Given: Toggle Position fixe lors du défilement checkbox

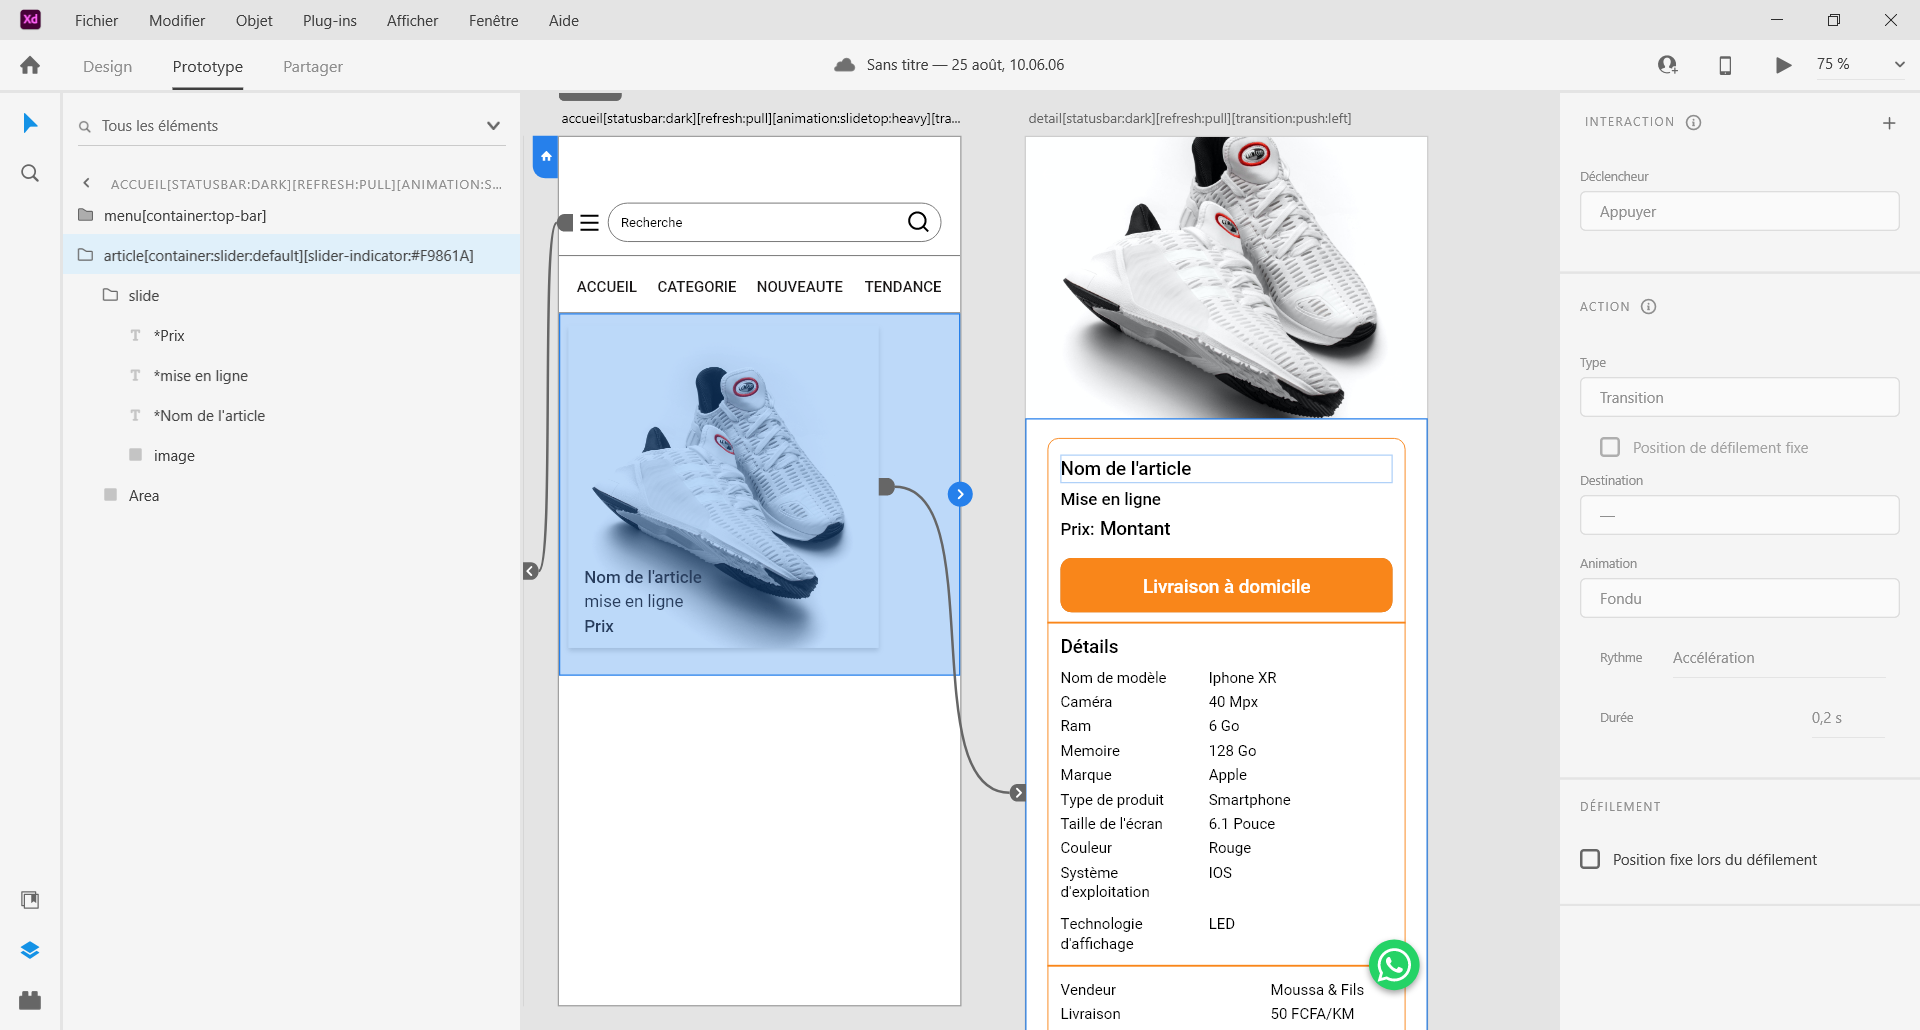Looking at the screenshot, I should click(x=1590, y=859).
